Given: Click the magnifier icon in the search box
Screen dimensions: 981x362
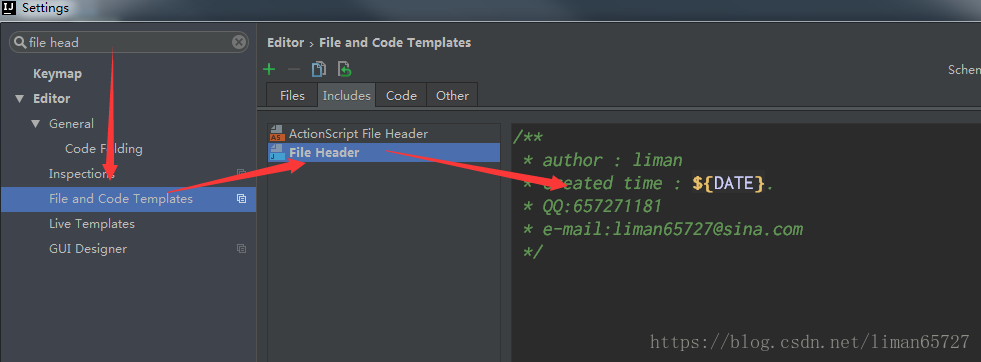Looking at the screenshot, I should (20, 43).
